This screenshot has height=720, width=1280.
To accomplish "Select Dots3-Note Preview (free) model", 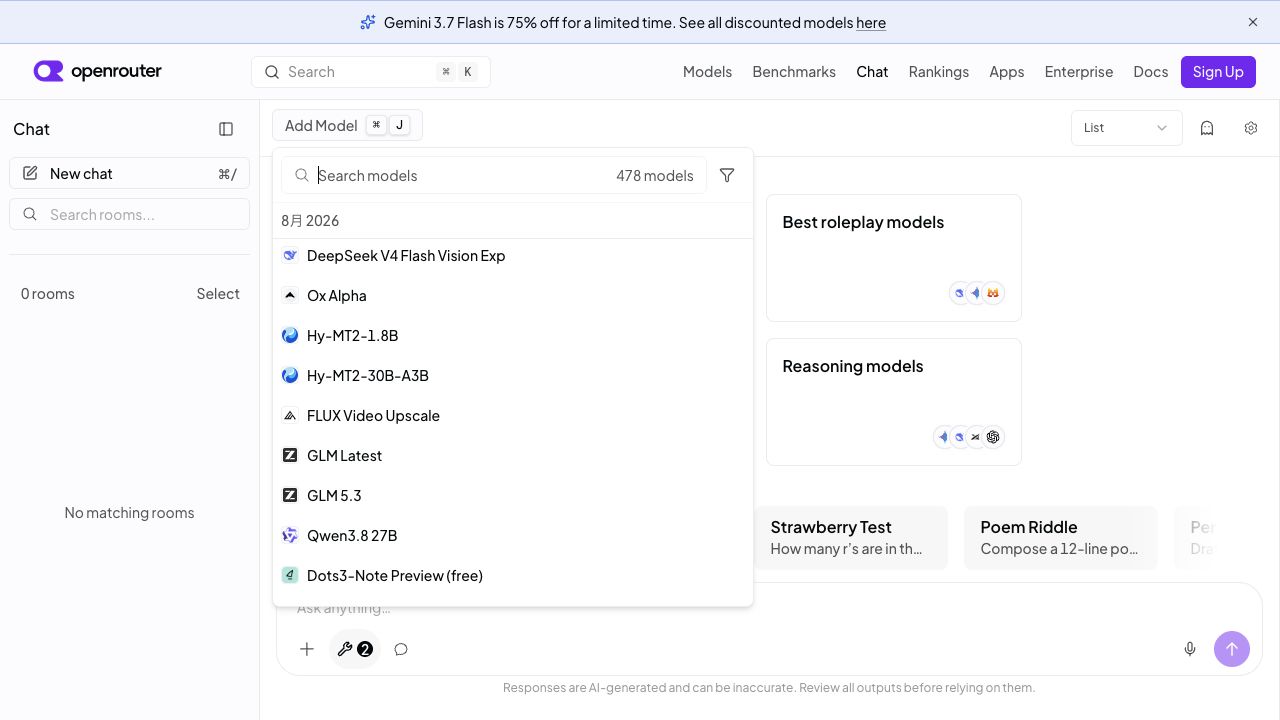I will (512, 575).
